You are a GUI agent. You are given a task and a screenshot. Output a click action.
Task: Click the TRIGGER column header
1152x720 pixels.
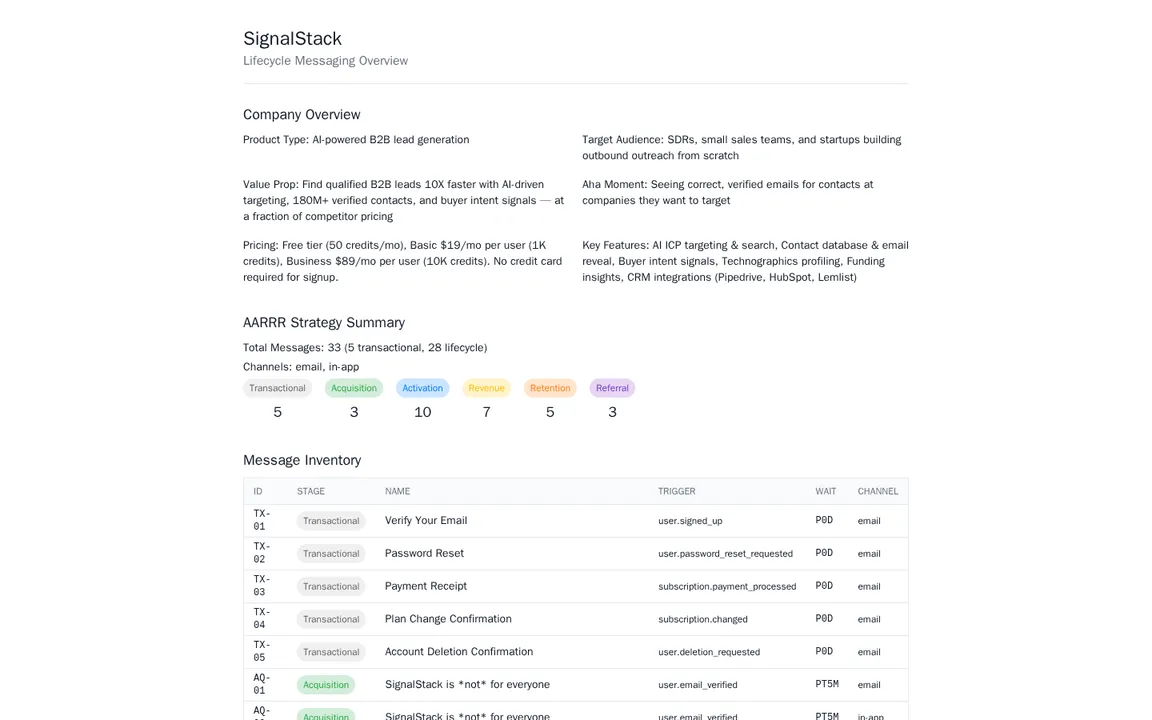click(x=676, y=491)
